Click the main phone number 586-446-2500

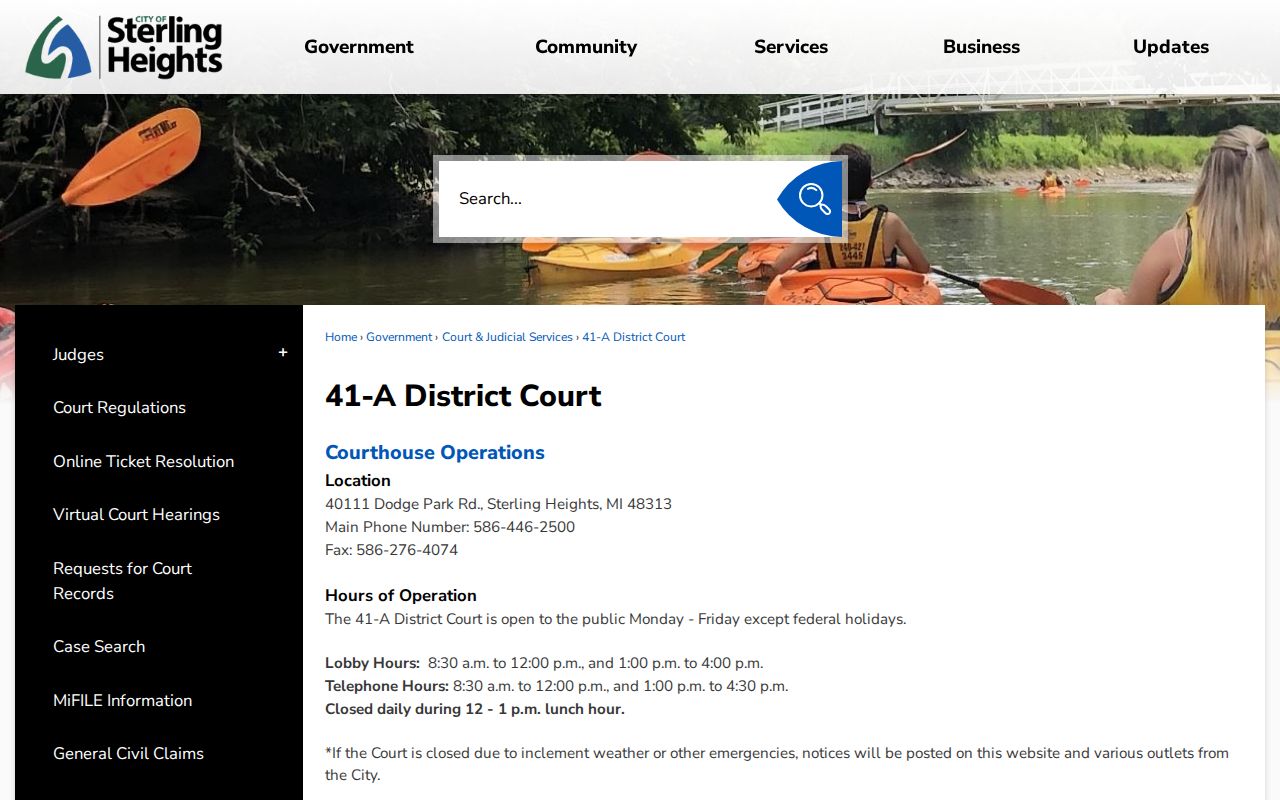pyautogui.click(x=524, y=527)
